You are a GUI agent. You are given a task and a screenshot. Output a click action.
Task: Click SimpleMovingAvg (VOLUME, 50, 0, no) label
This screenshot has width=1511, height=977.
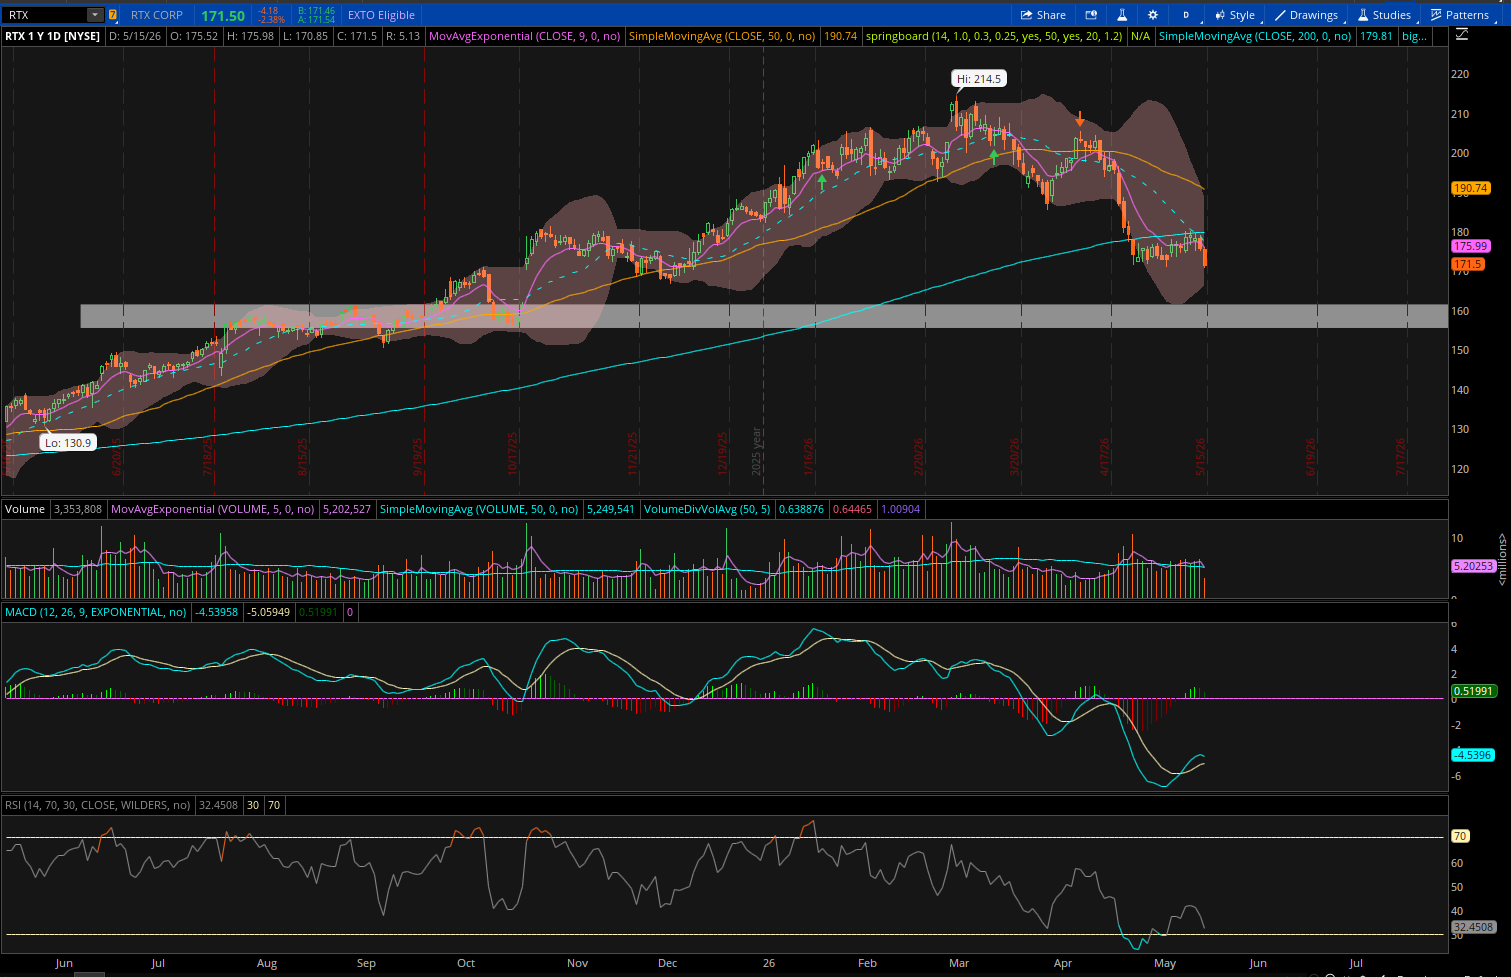(x=479, y=509)
